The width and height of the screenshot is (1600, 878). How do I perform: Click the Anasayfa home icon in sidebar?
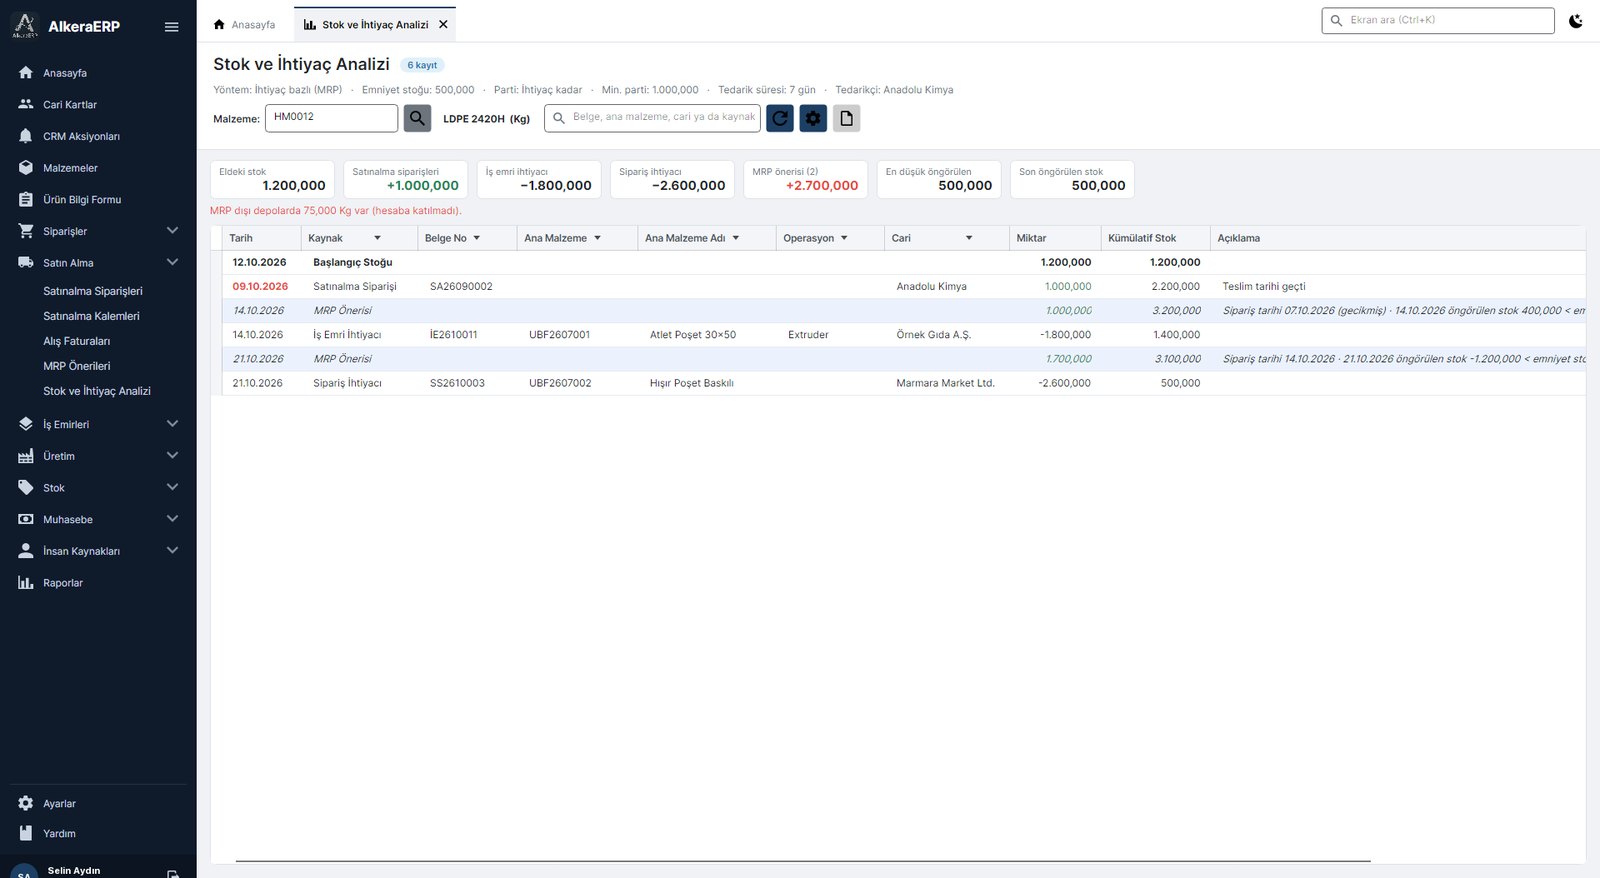pyautogui.click(x=26, y=73)
